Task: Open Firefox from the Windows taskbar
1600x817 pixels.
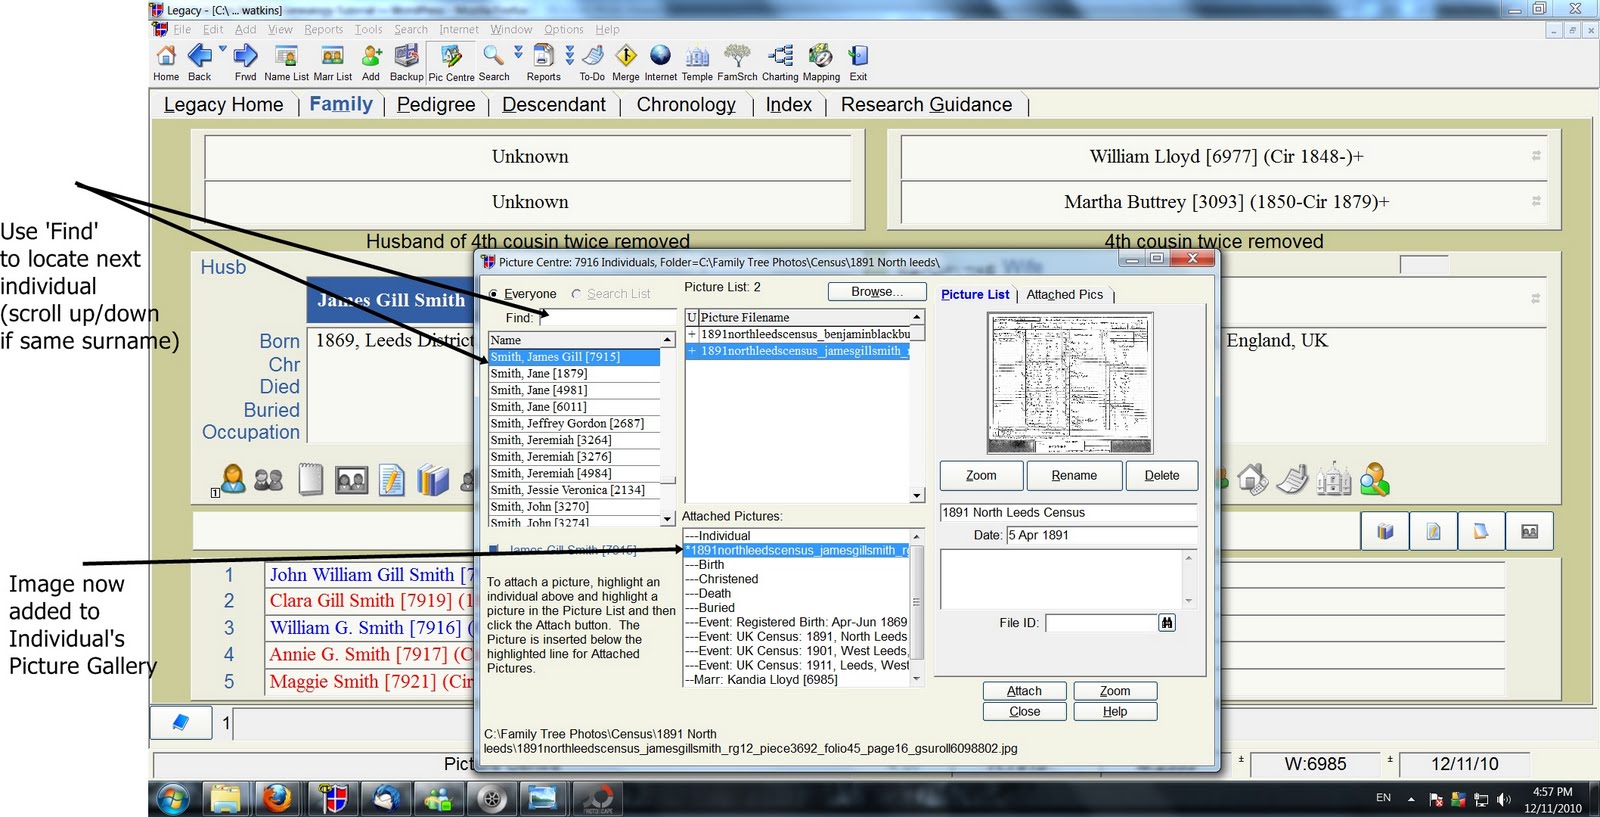Action: coord(277,798)
